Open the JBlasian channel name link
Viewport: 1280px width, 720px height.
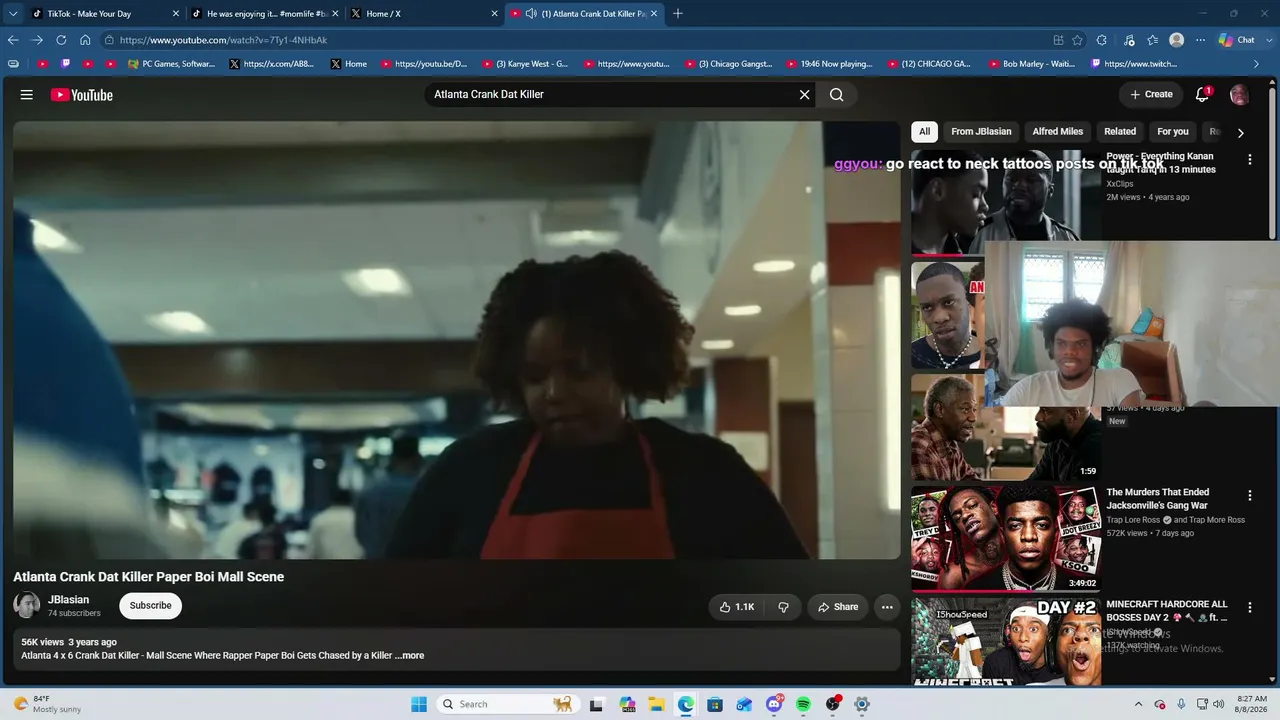pos(69,600)
